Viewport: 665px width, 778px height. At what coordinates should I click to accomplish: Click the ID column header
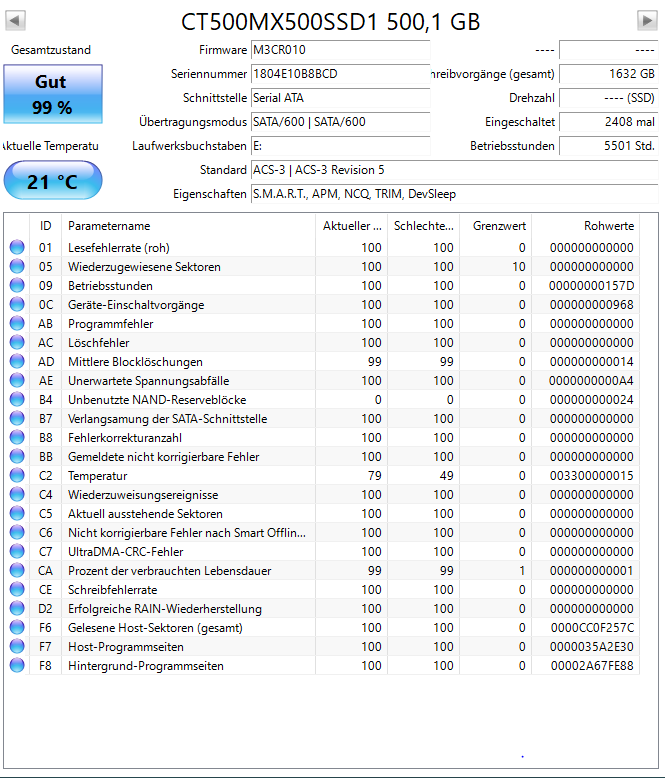(46, 226)
